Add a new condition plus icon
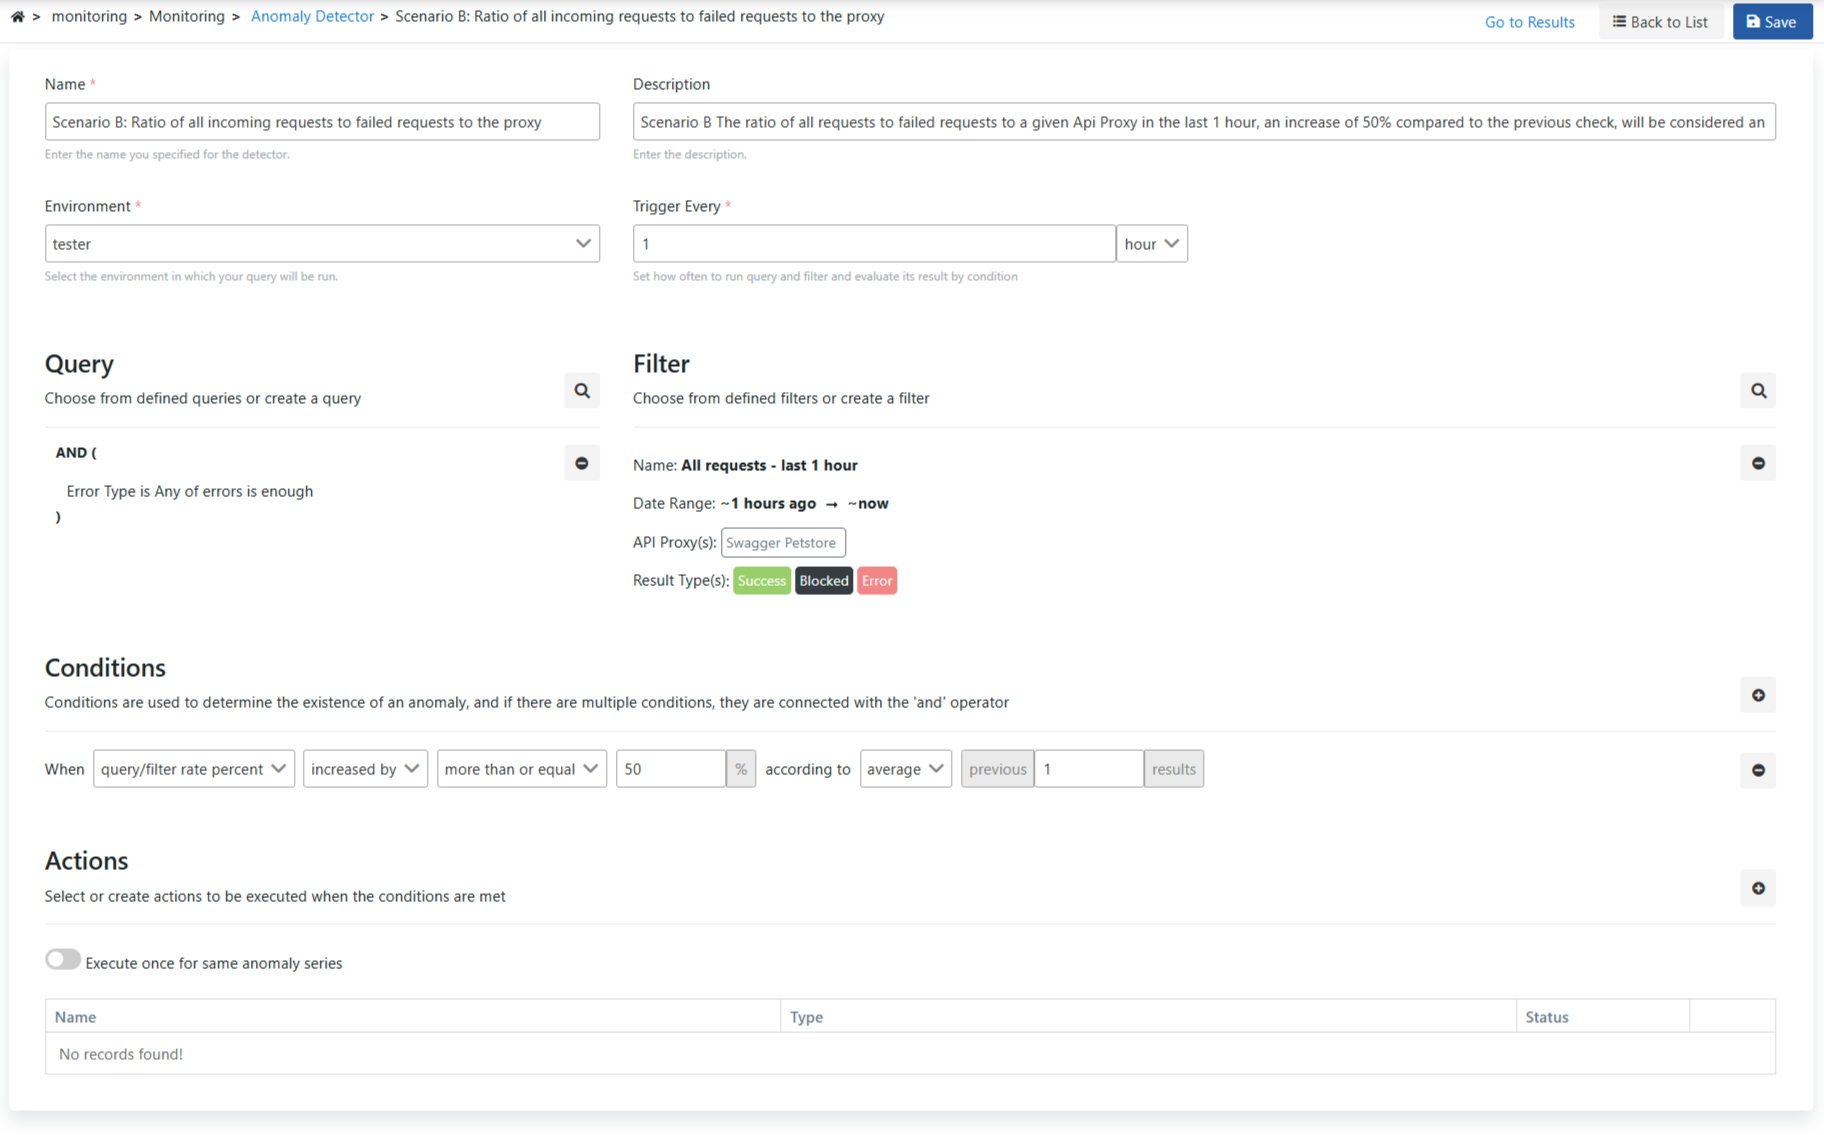Viewport: 1824px width, 1135px height. [x=1758, y=695]
